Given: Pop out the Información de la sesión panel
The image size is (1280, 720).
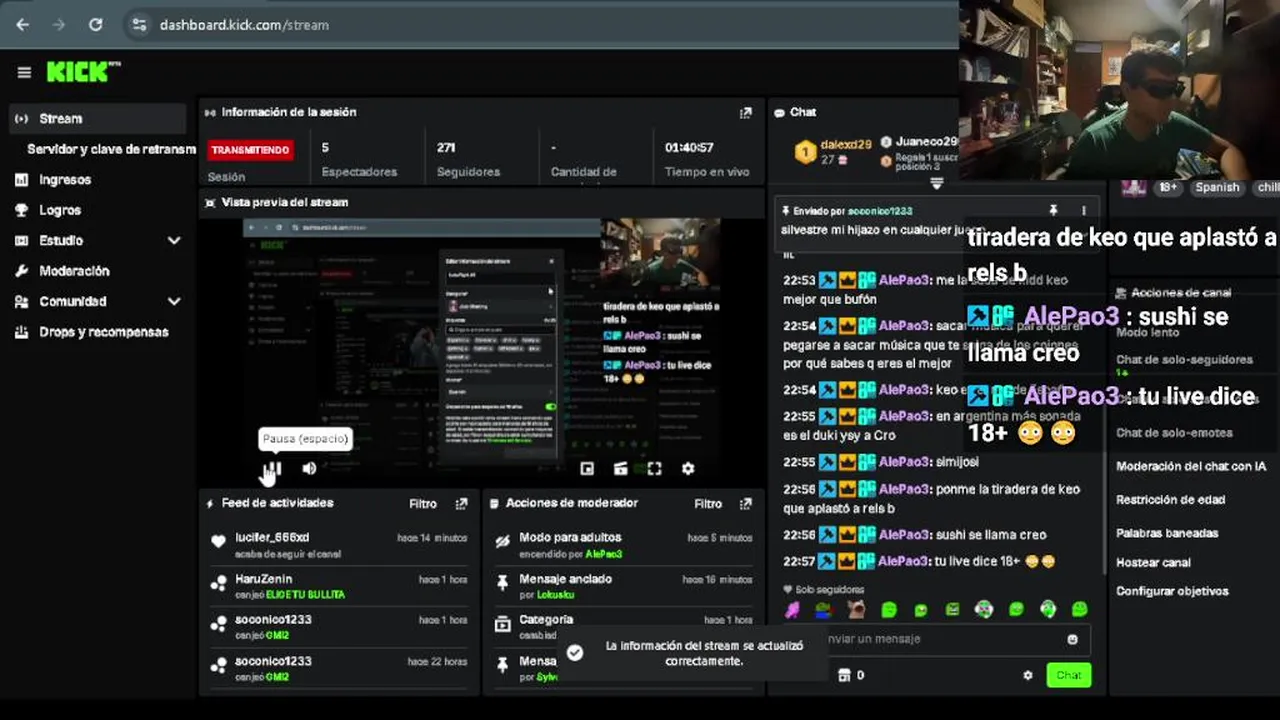Looking at the screenshot, I should pyautogui.click(x=745, y=113).
